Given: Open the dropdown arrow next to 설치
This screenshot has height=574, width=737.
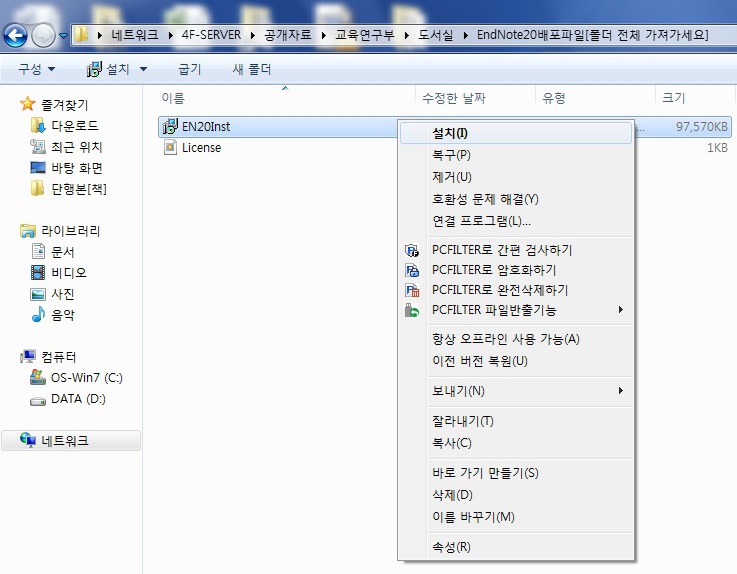Looking at the screenshot, I should coord(143,69).
